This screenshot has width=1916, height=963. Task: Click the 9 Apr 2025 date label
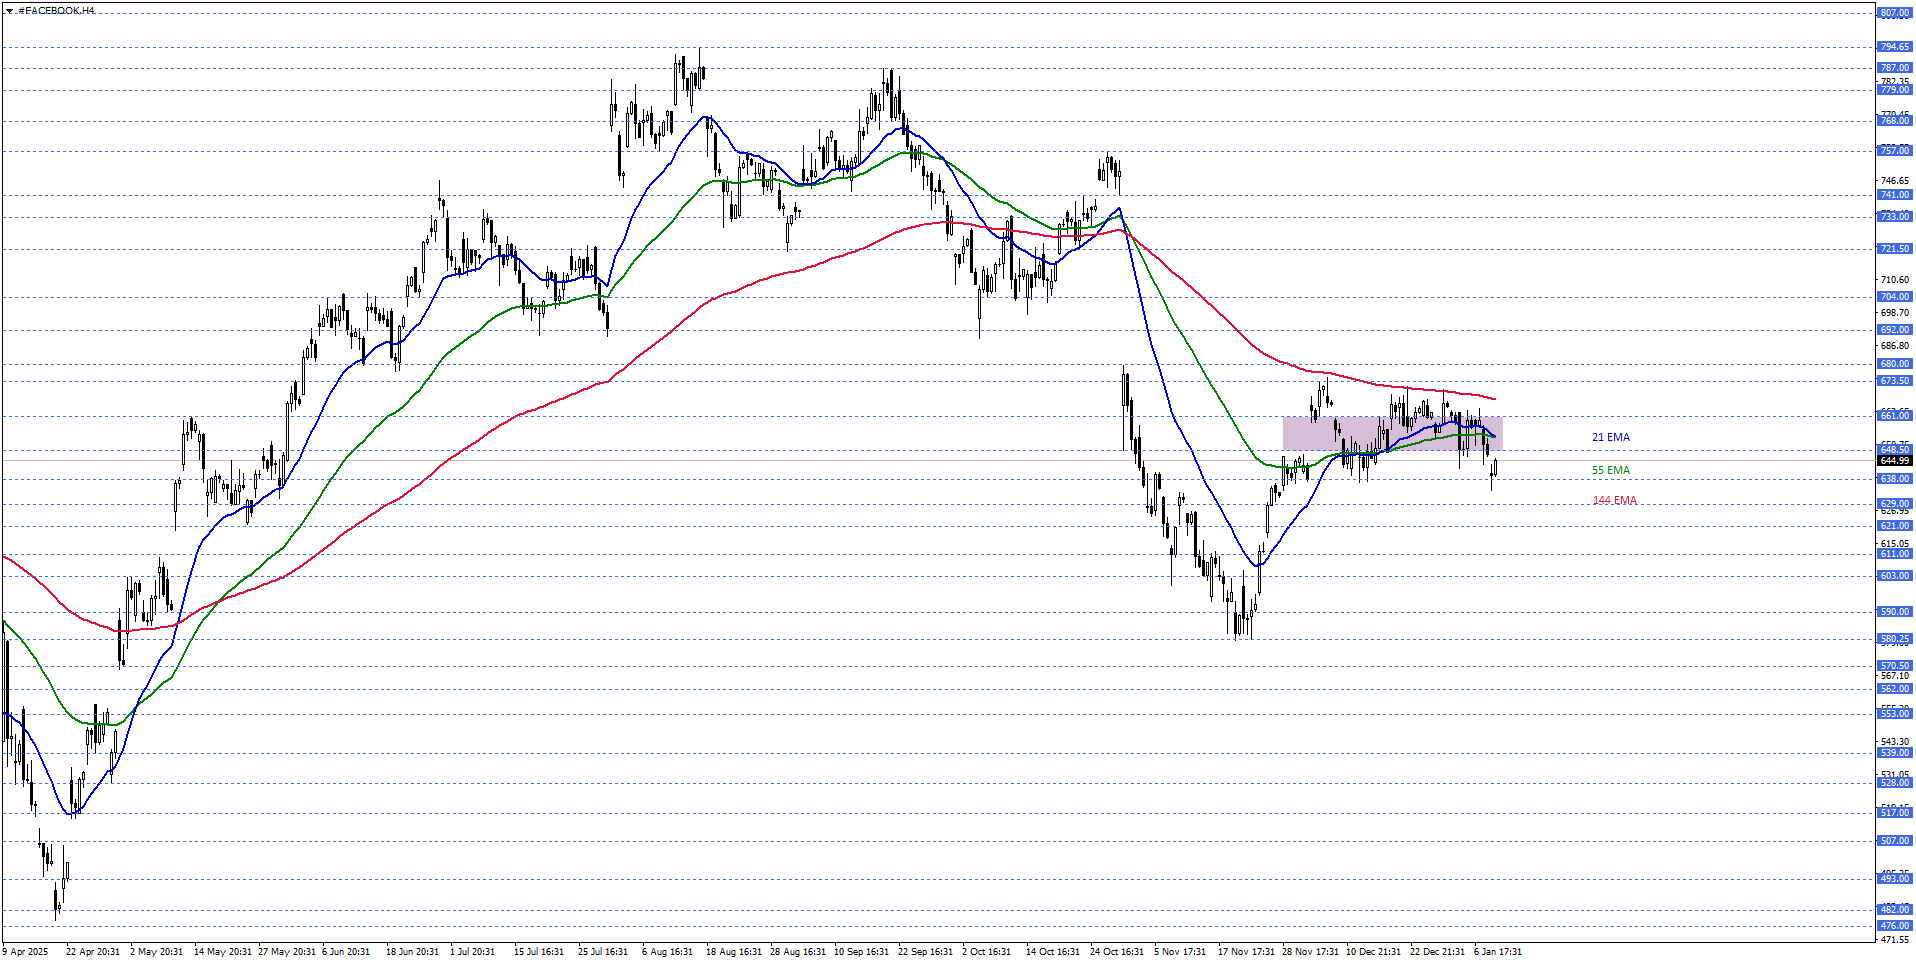click(x=25, y=951)
